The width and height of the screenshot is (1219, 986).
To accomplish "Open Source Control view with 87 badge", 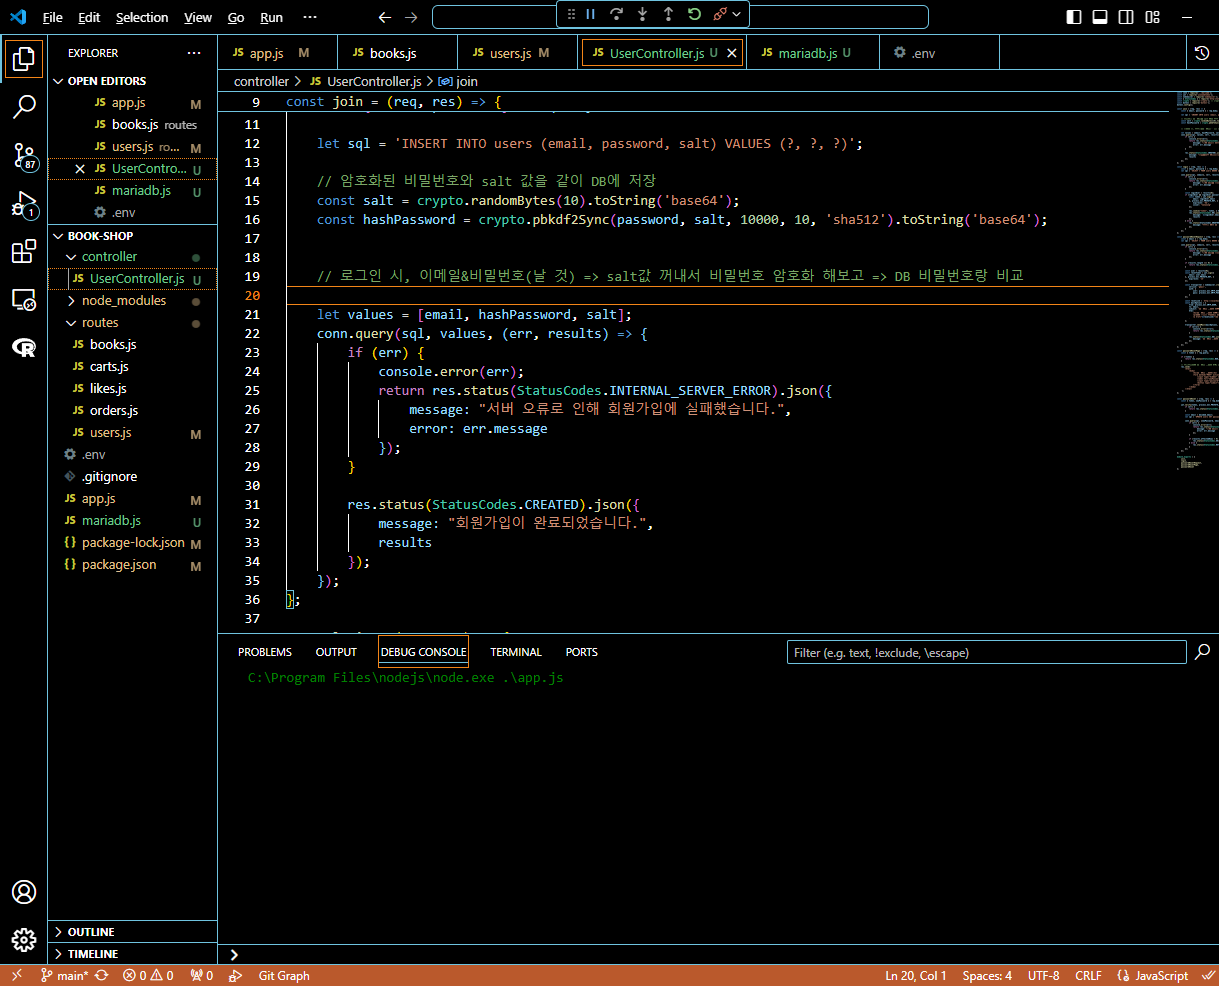I will [24, 155].
